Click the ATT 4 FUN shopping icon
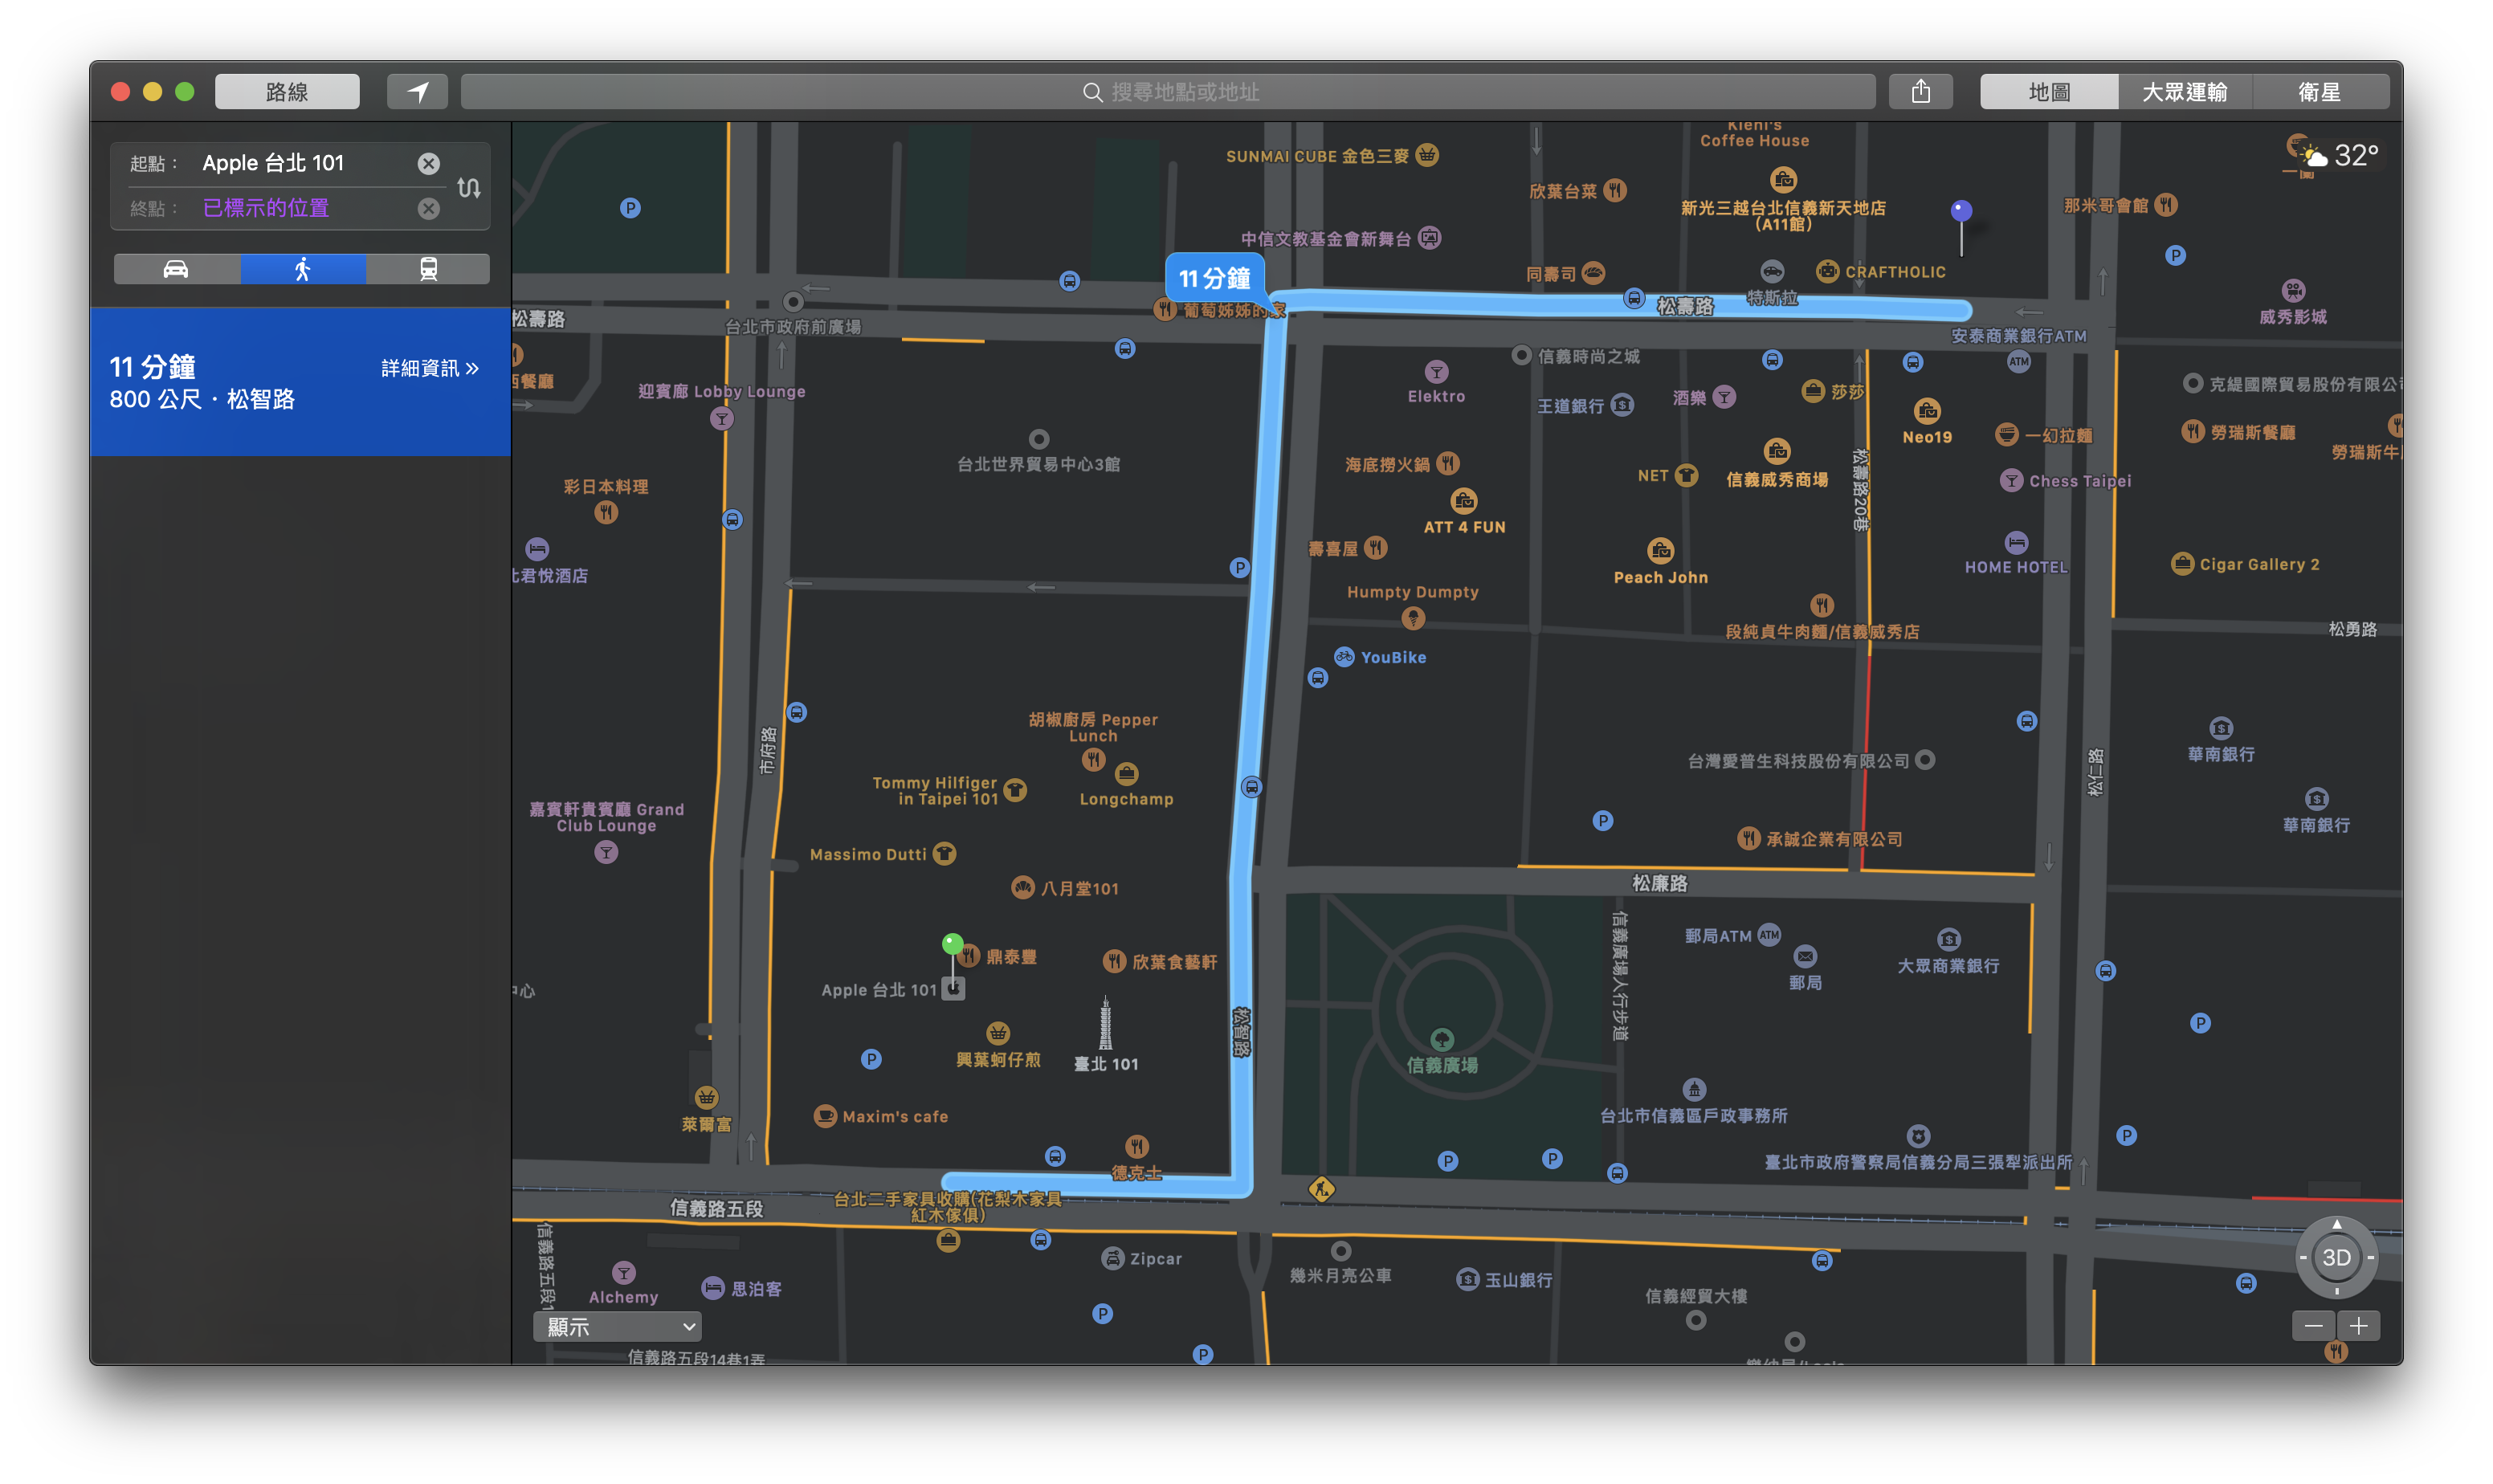Screen dimensions: 2493x1484 [x=1464, y=501]
